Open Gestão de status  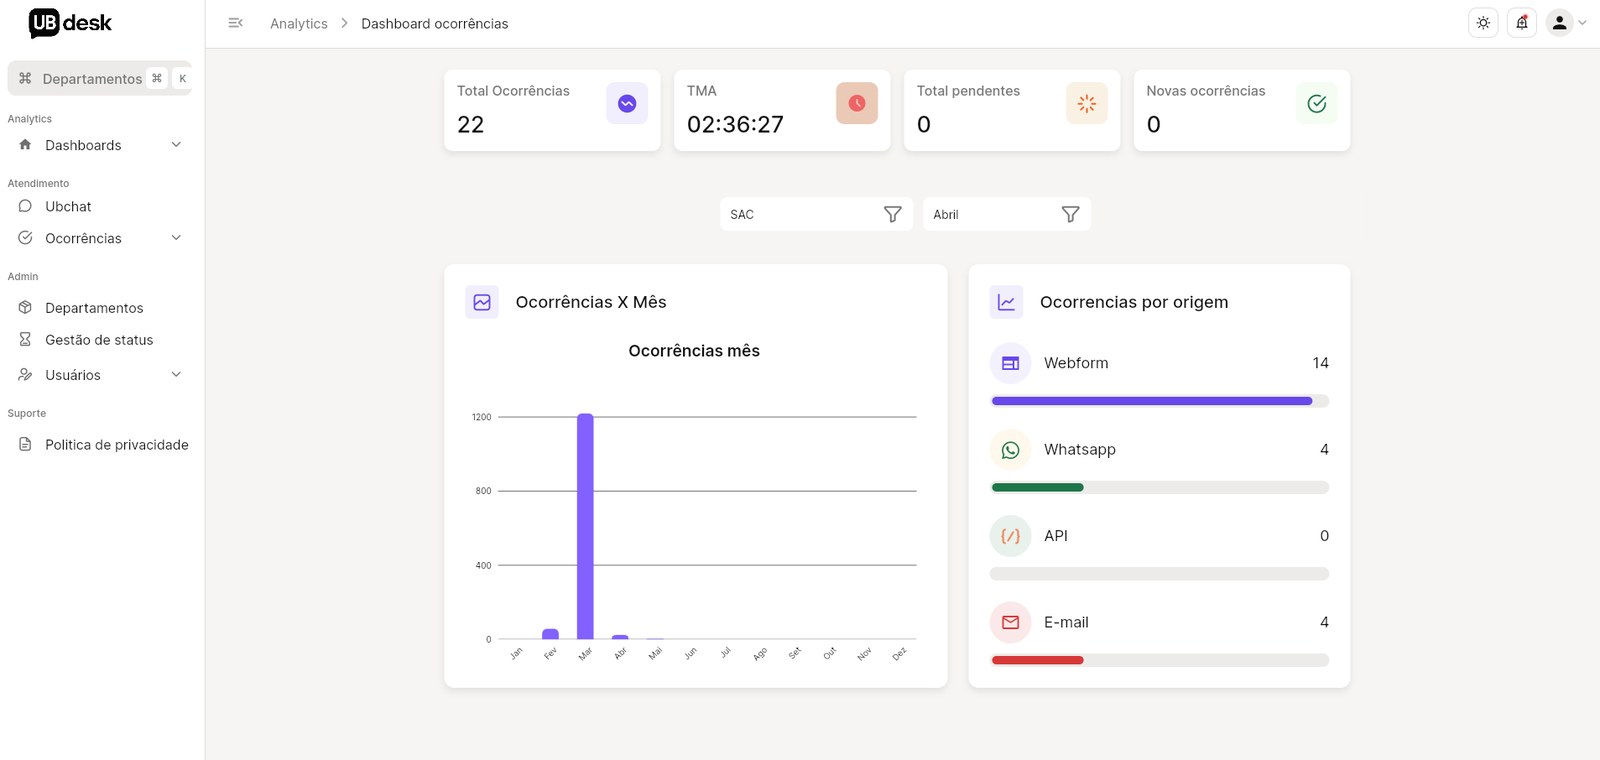click(100, 340)
